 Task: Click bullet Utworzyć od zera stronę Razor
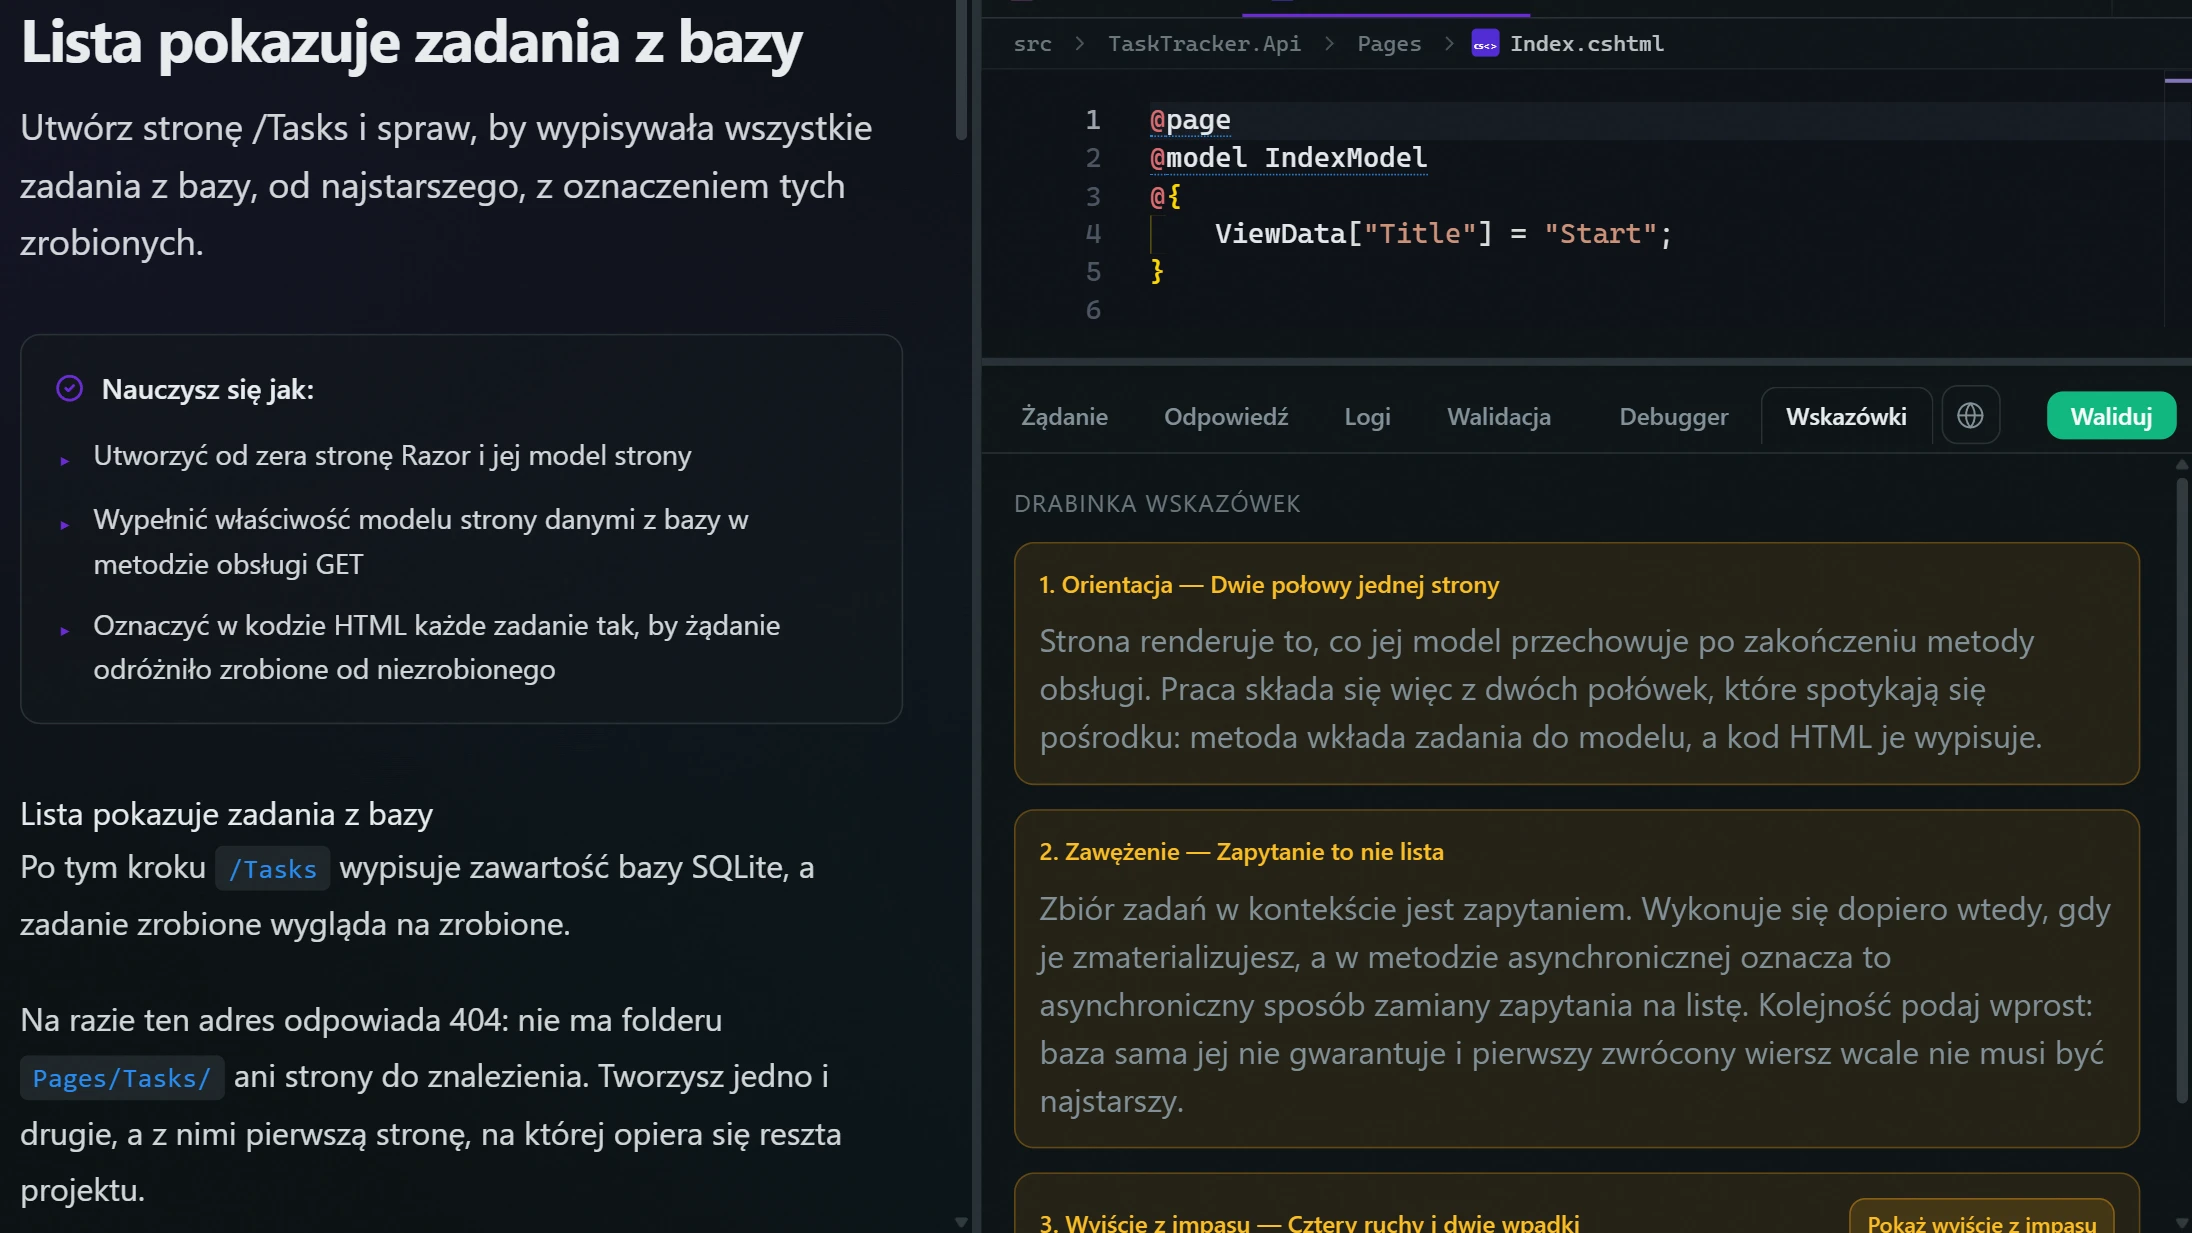392,456
